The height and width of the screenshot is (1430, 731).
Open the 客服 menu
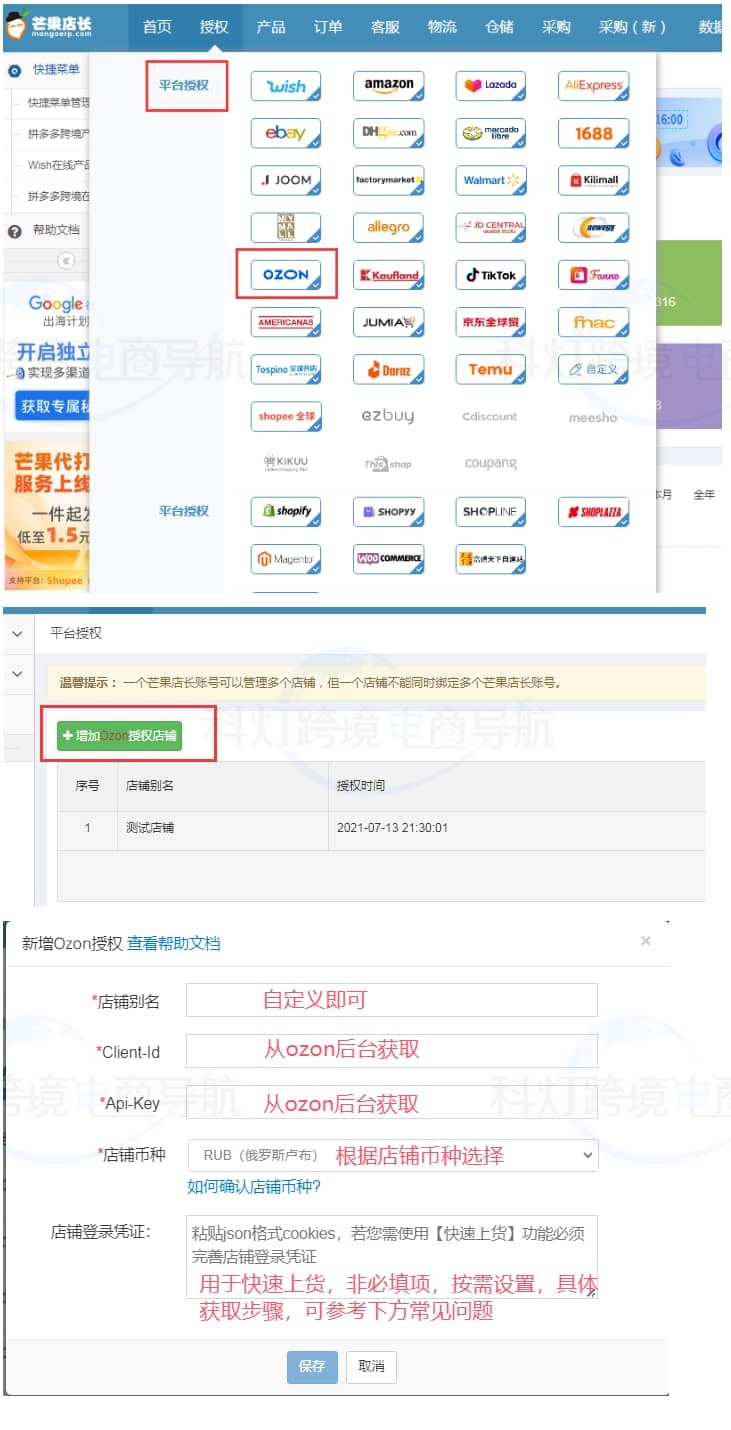pyautogui.click(x=385, y=27)
